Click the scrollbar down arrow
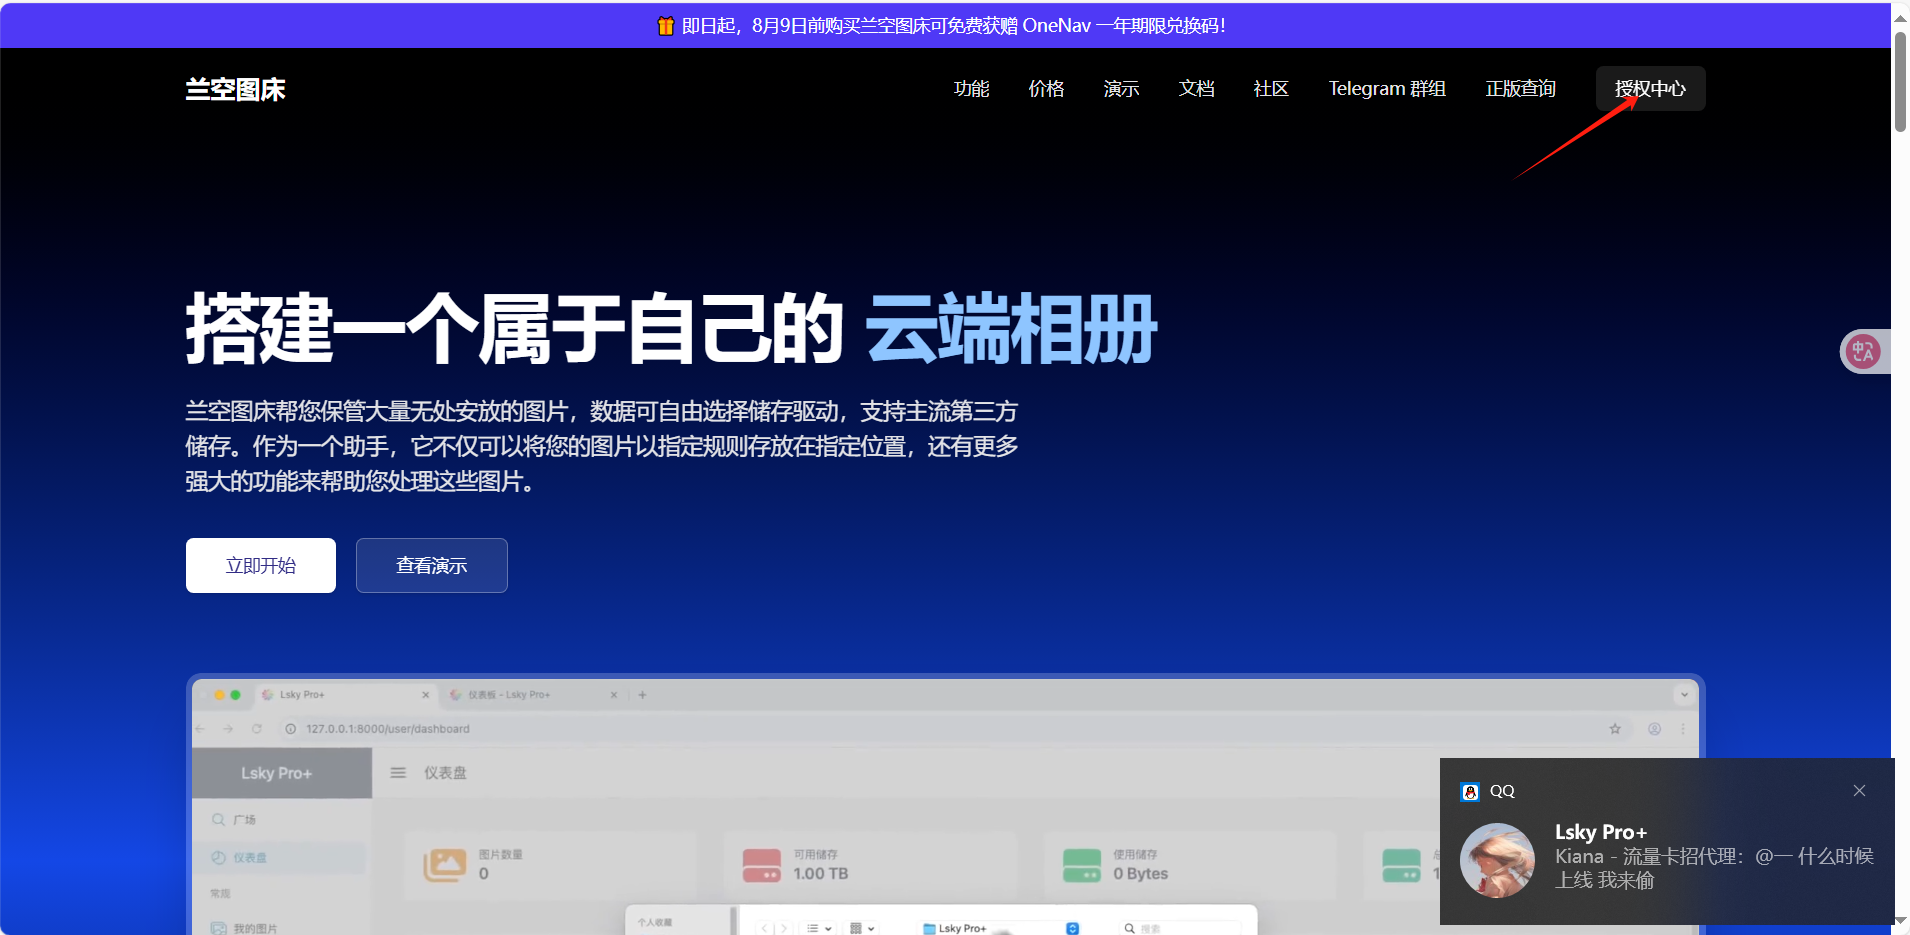The image size is (1910, 935). pos(1900,921)
